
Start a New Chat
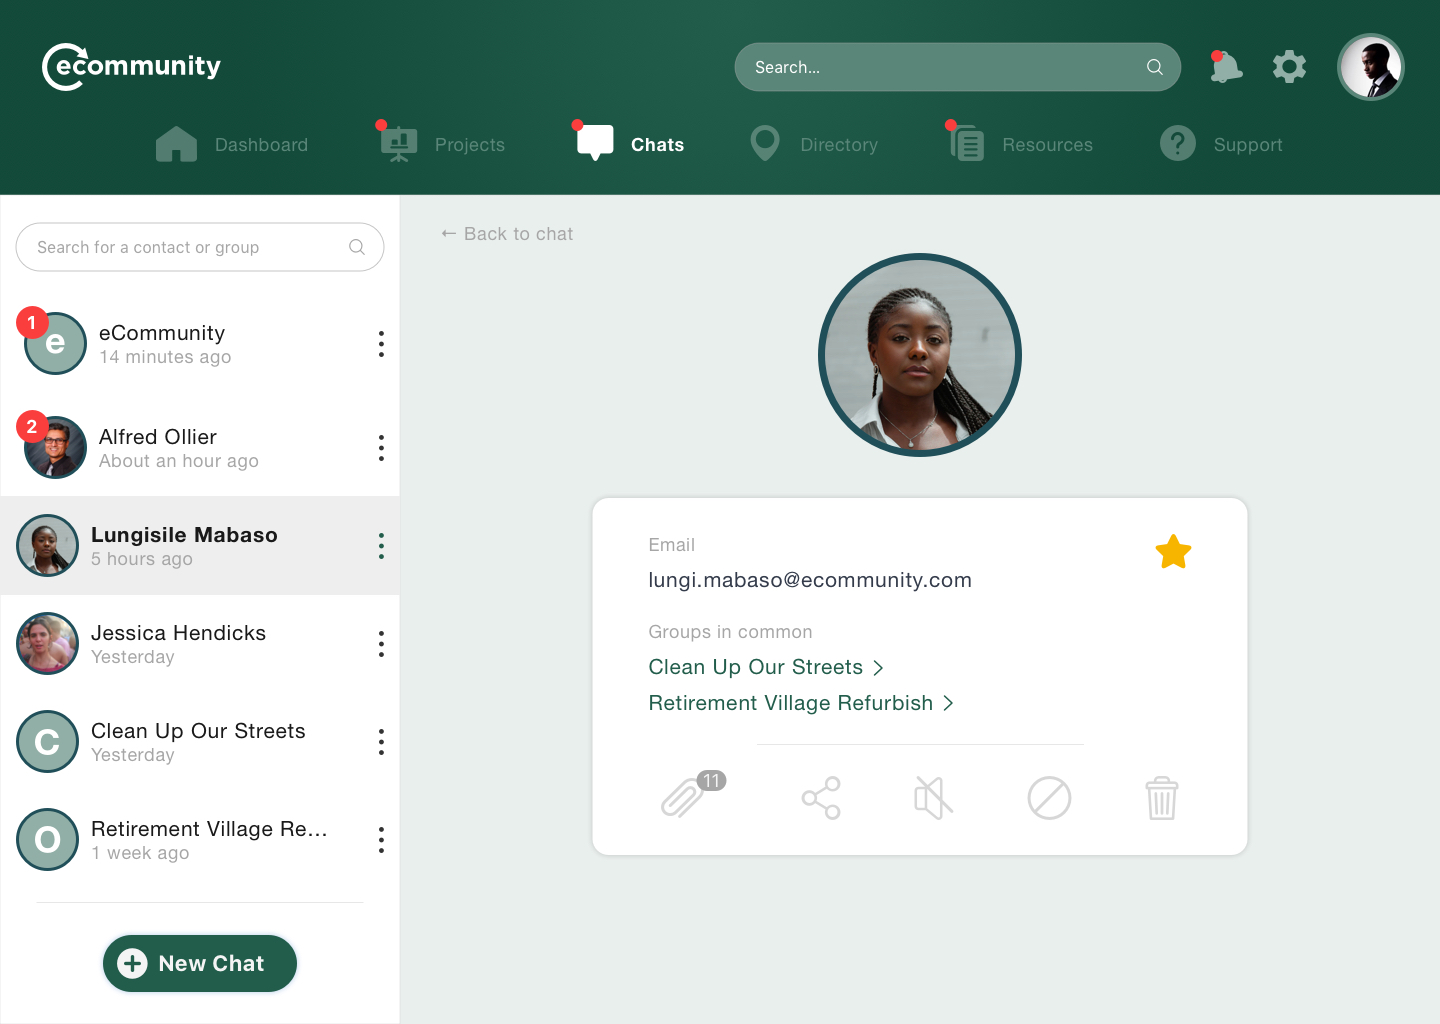[x=200, y=963]
